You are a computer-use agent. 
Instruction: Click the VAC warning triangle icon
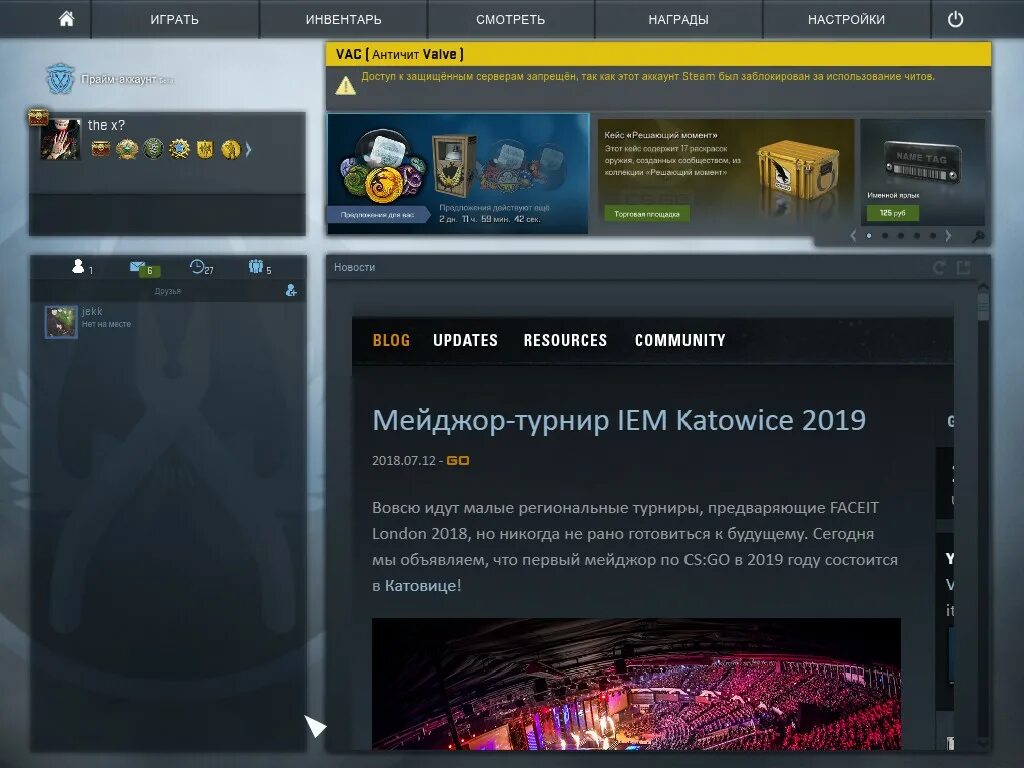tap(345, 86)
